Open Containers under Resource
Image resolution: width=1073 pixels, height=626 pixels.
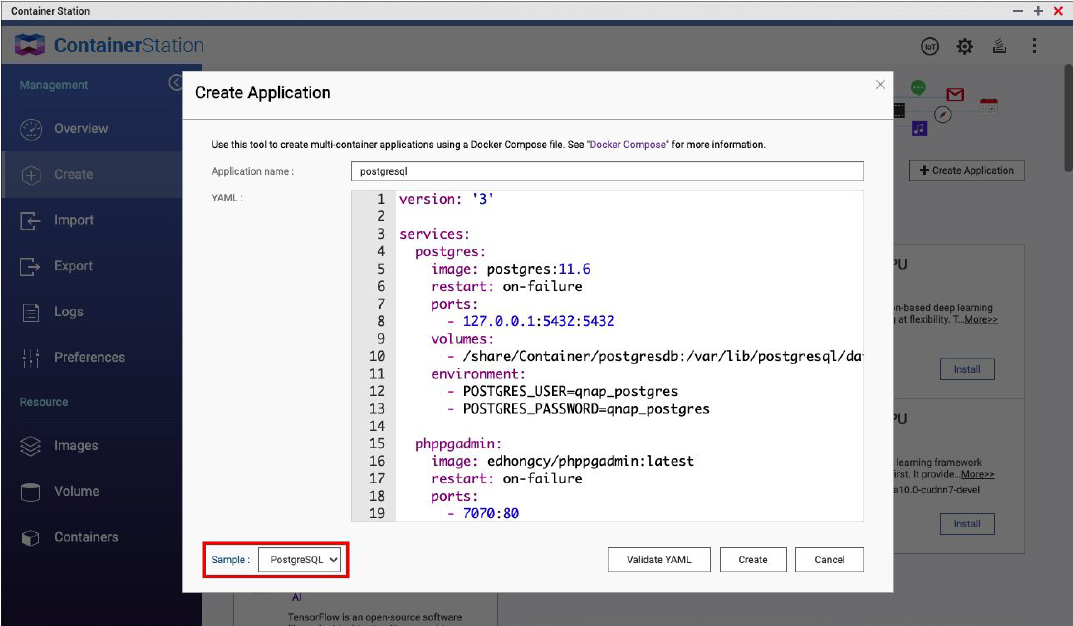tap(86, 537)
